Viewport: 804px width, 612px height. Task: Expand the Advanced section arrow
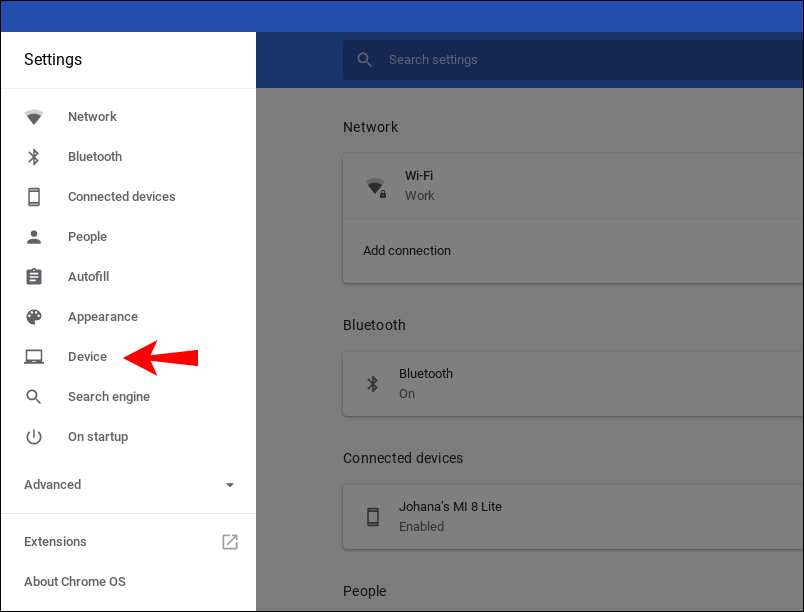[x=230, y=485]
